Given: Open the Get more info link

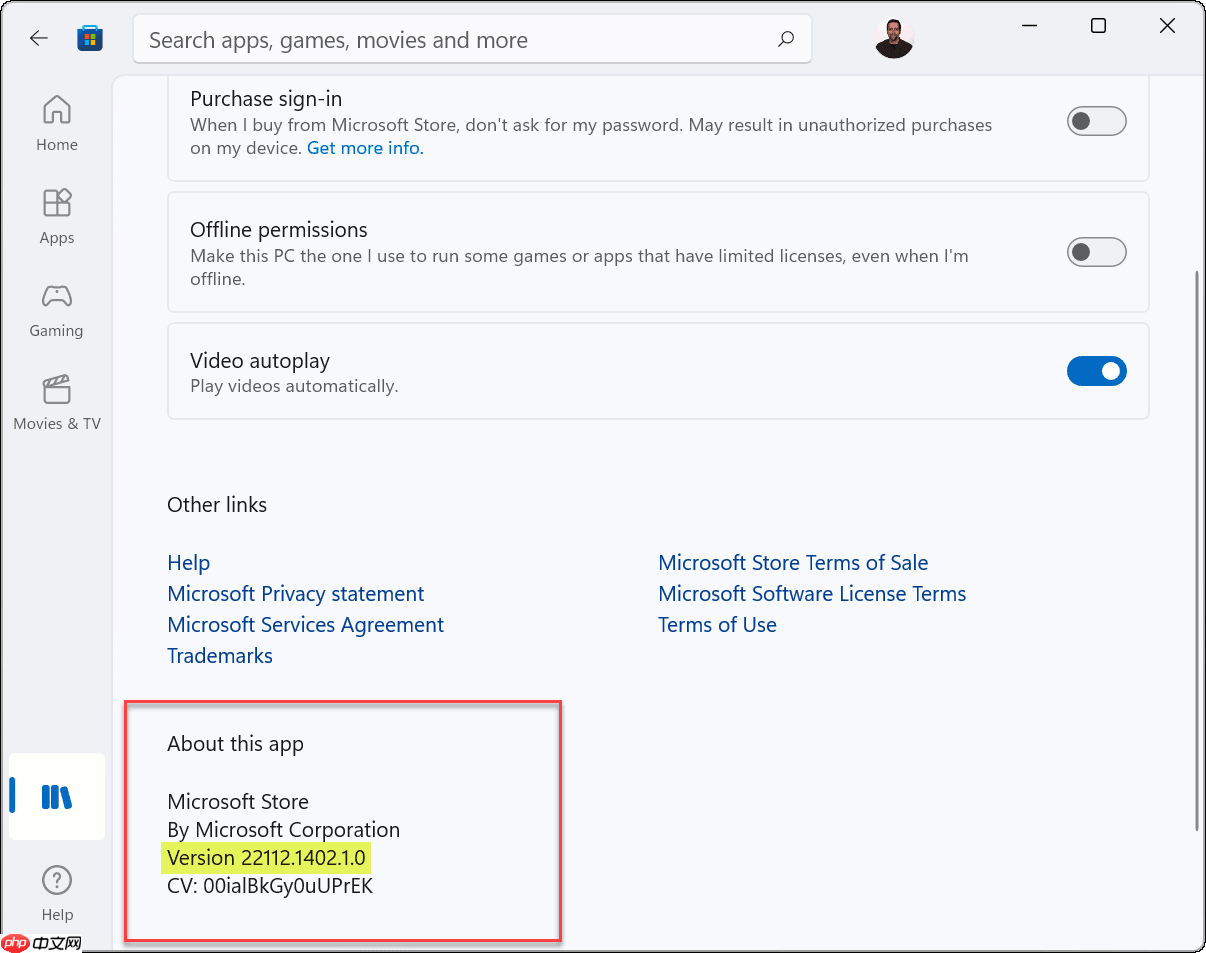Looking at the screenshot, I should [x=365, y=148].
